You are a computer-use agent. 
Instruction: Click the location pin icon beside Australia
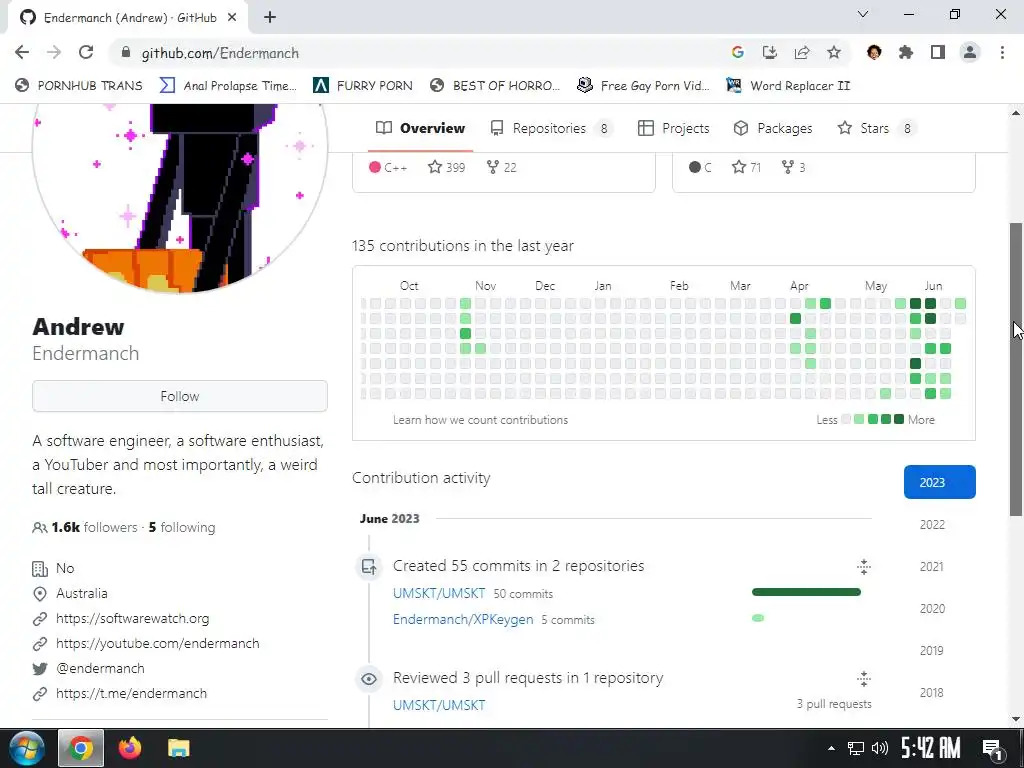point(40,594)
